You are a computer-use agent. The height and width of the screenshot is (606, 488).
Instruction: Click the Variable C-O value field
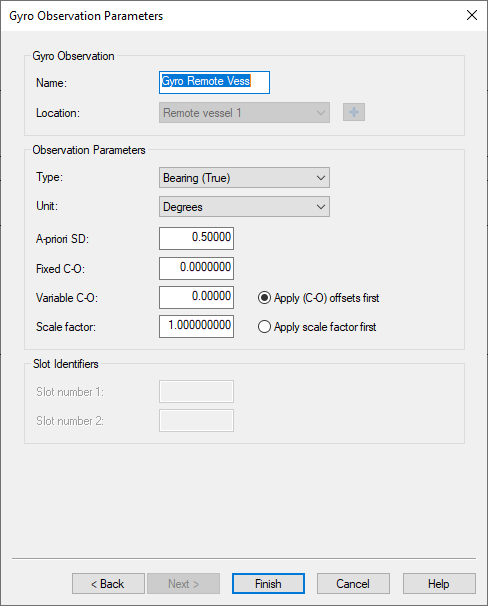196,298
